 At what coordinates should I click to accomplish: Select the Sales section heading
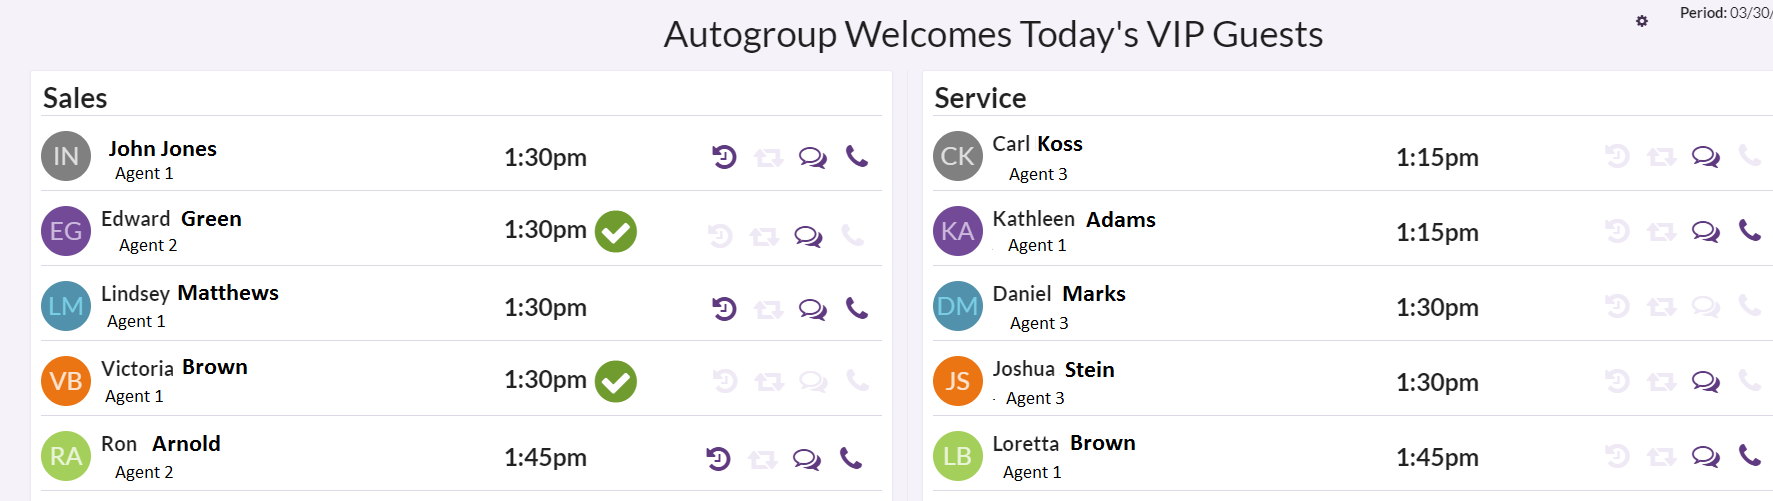tap(75, 98)
